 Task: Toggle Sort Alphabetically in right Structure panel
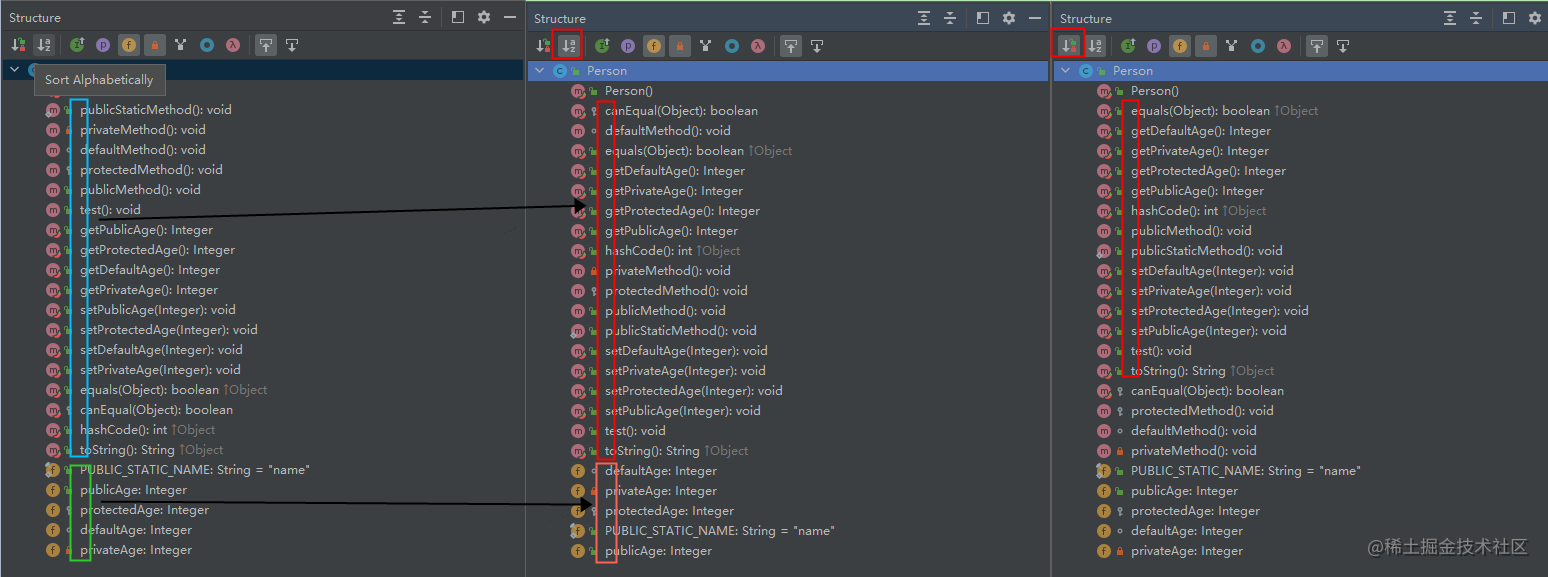tap(1095, 45)
